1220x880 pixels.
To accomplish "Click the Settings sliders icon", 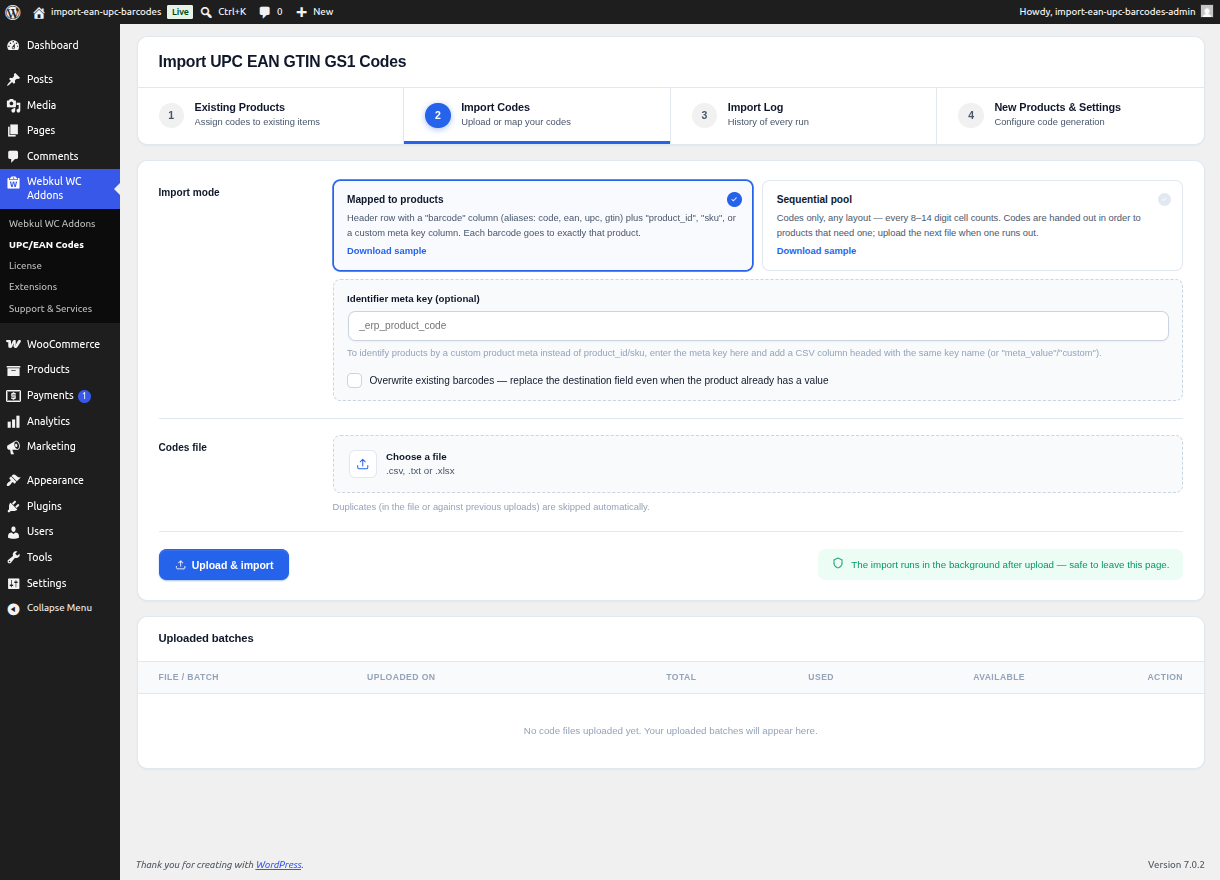I will [13, 583].
